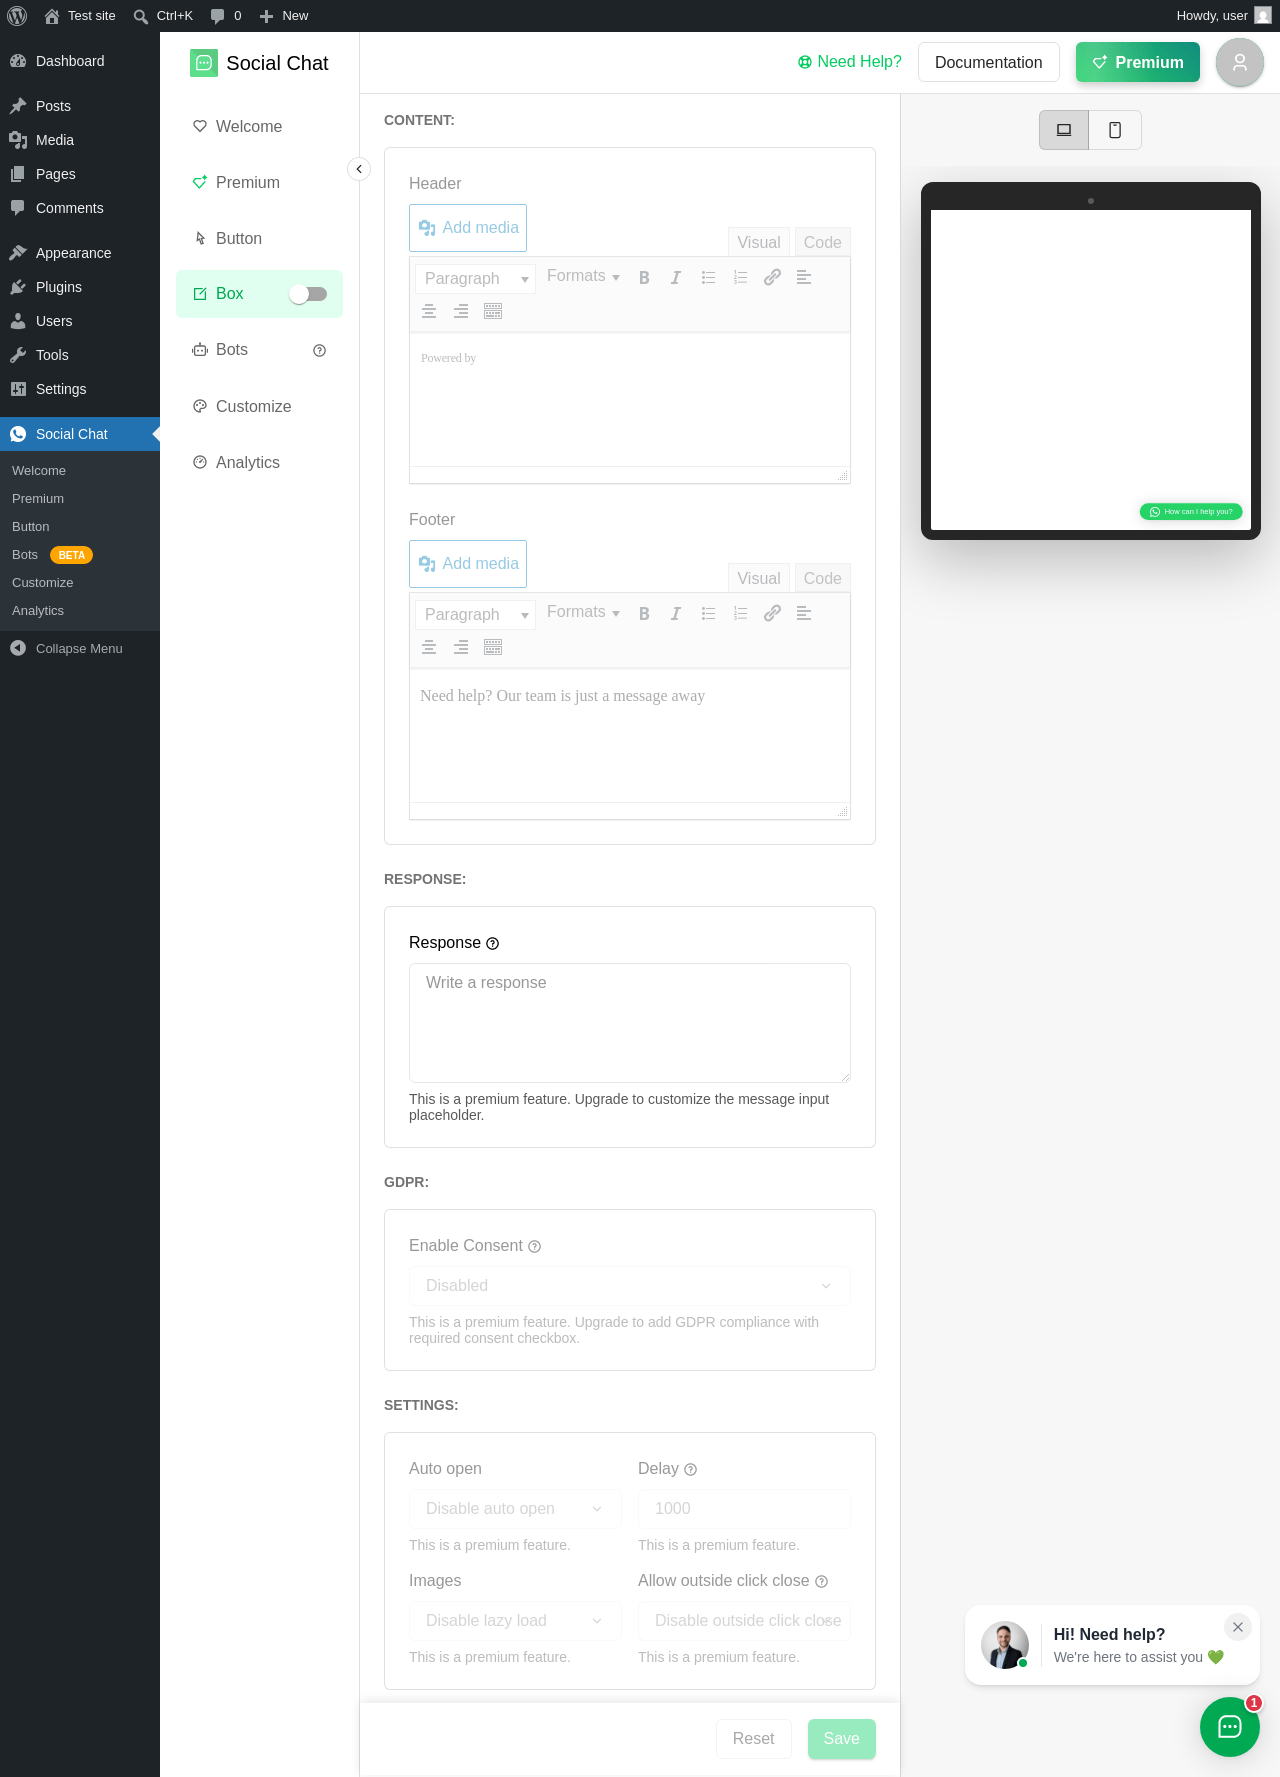Open Paragraph dropdown in Header editor
The width and height of the screenshot is (1280, 1777).
(x=475, y=278)
